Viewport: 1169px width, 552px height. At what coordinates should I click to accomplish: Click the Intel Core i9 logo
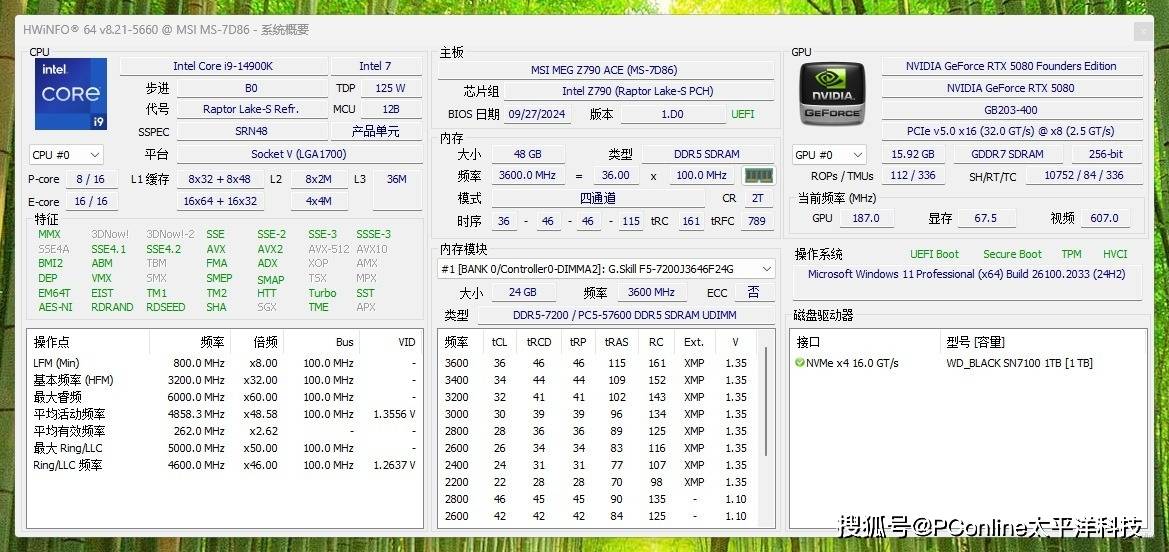point(70,94)
